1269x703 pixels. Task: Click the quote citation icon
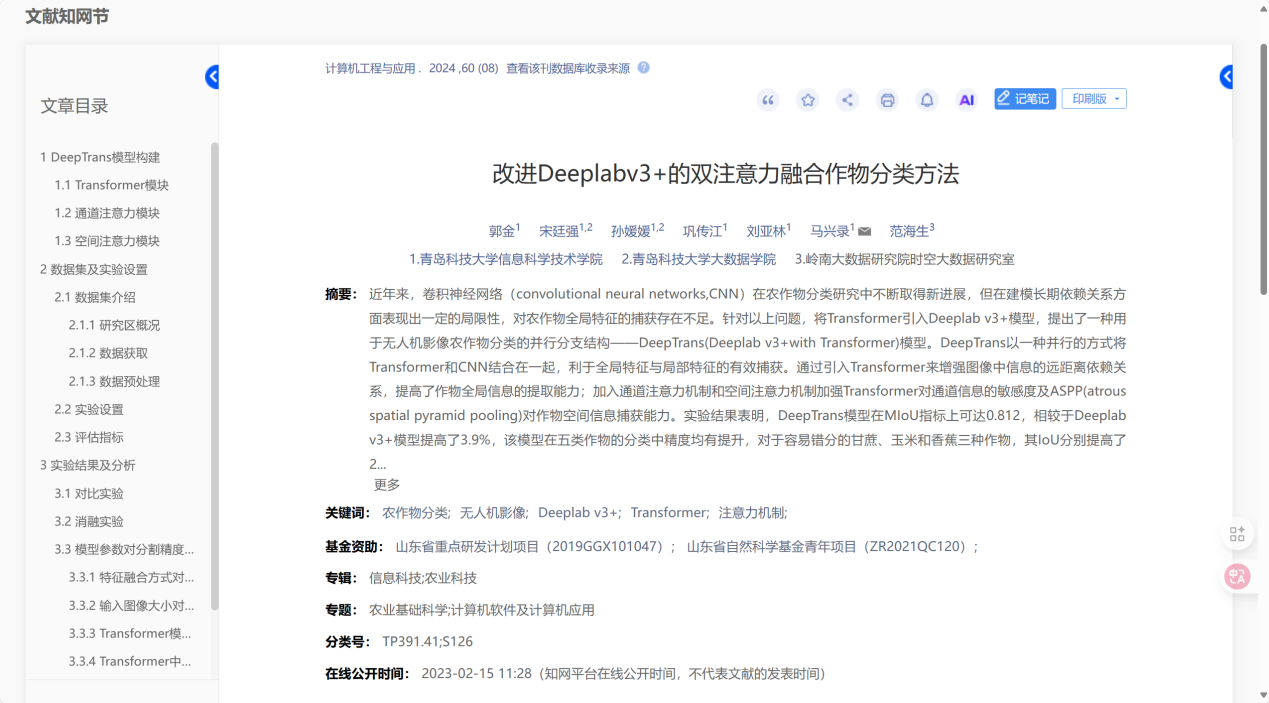click(x=768, y=100)
